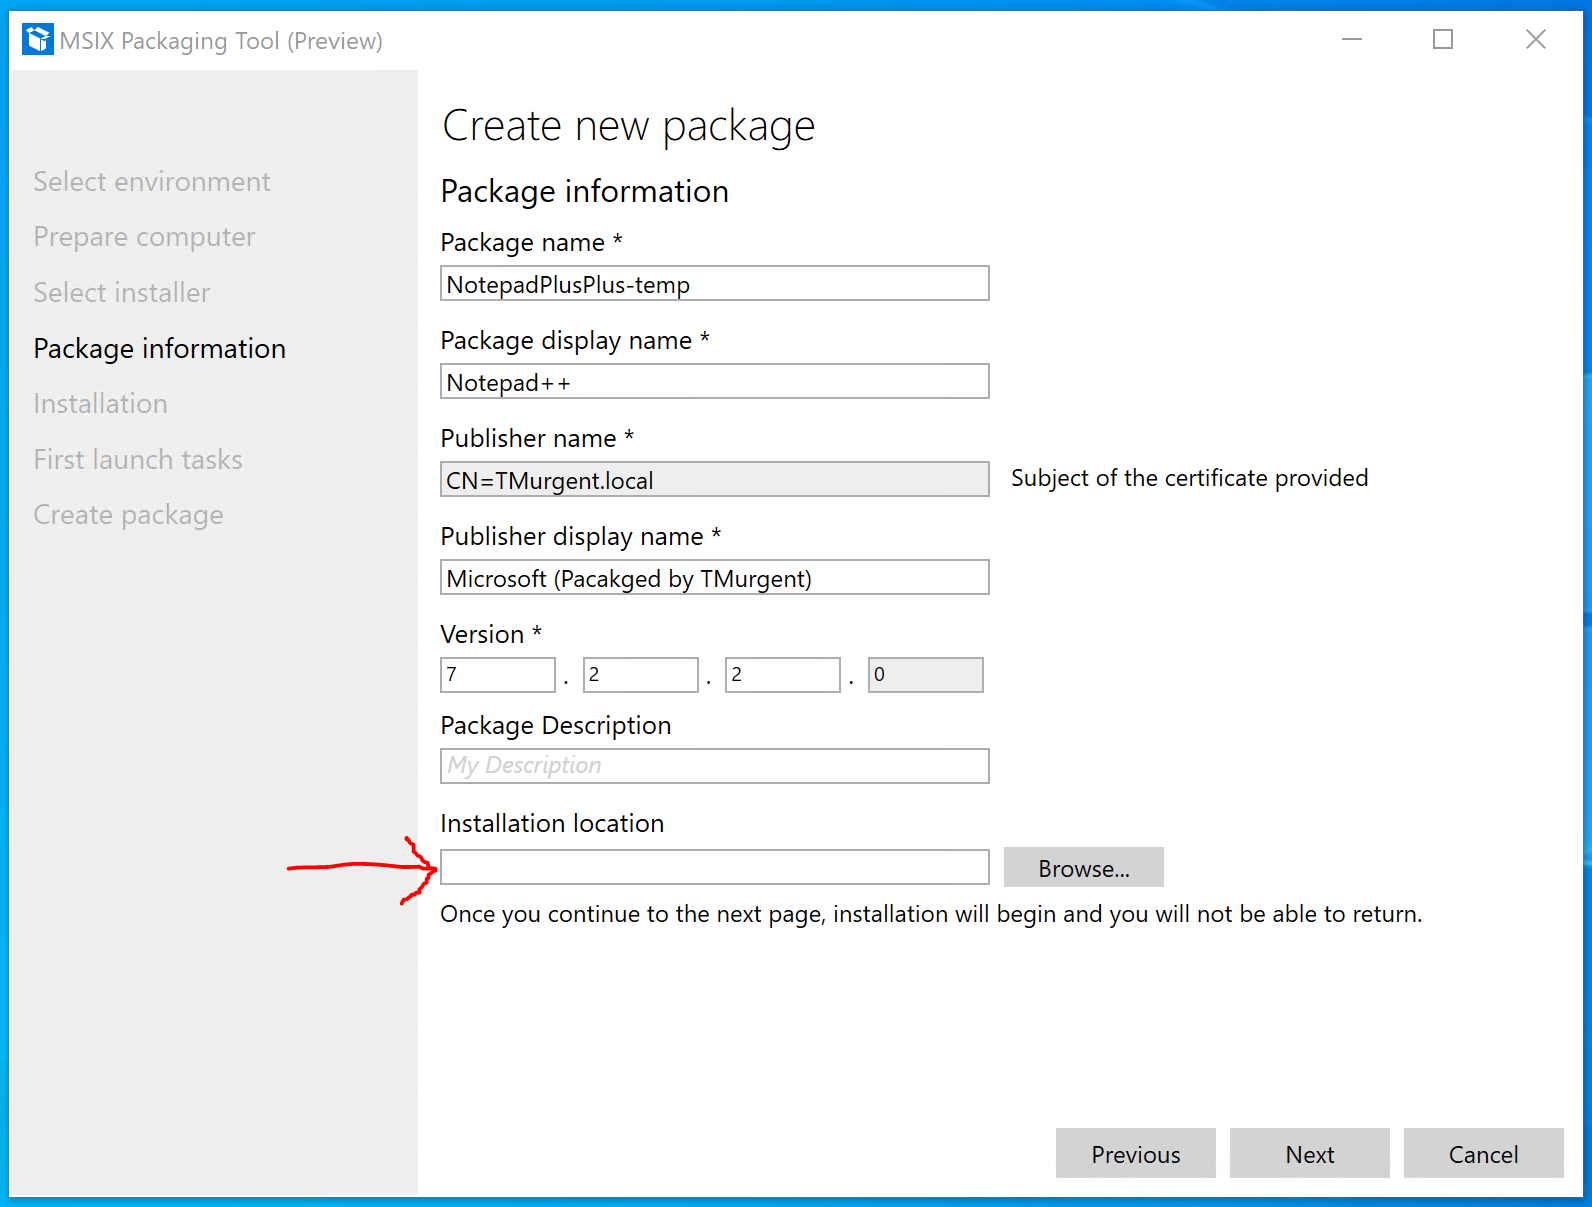Close the MSIX Packaging Tool window
This screenshot has width=1592, height=1207.
pos(1536,39)
